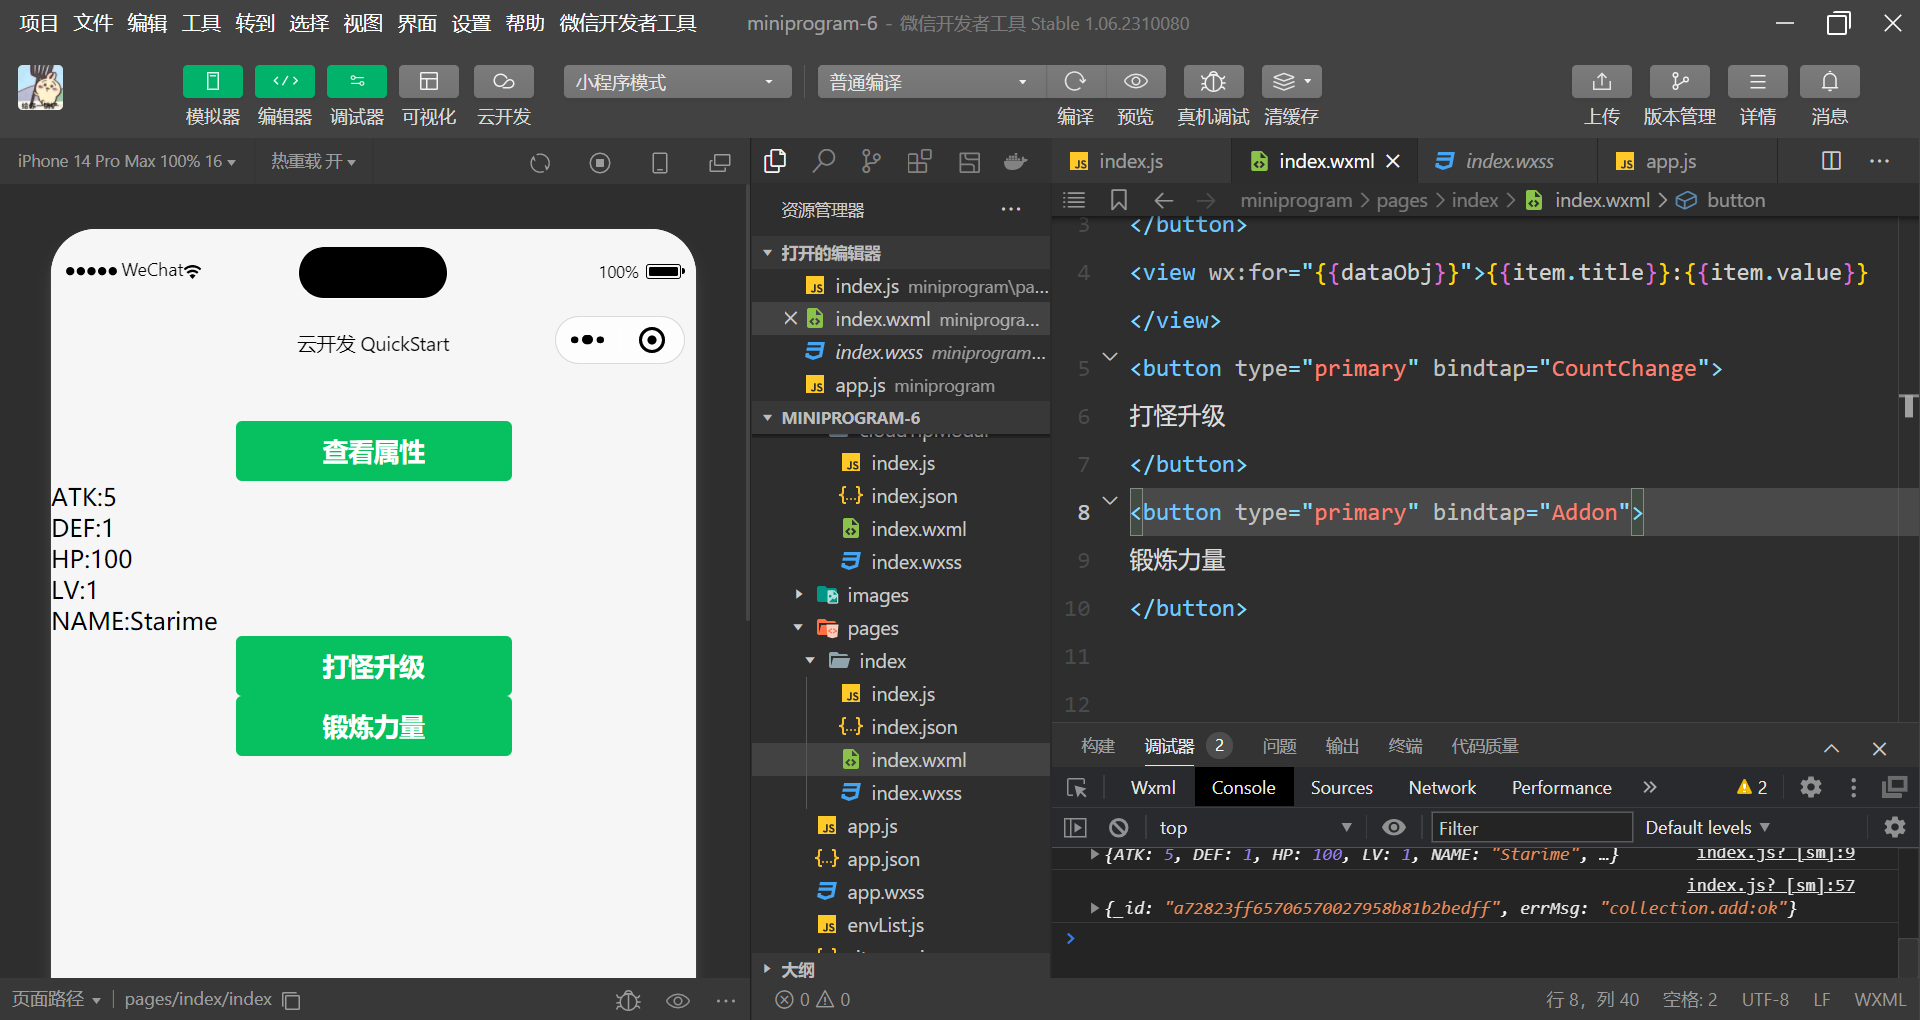Toggle the debugger panel button

[x=357, y=82]
